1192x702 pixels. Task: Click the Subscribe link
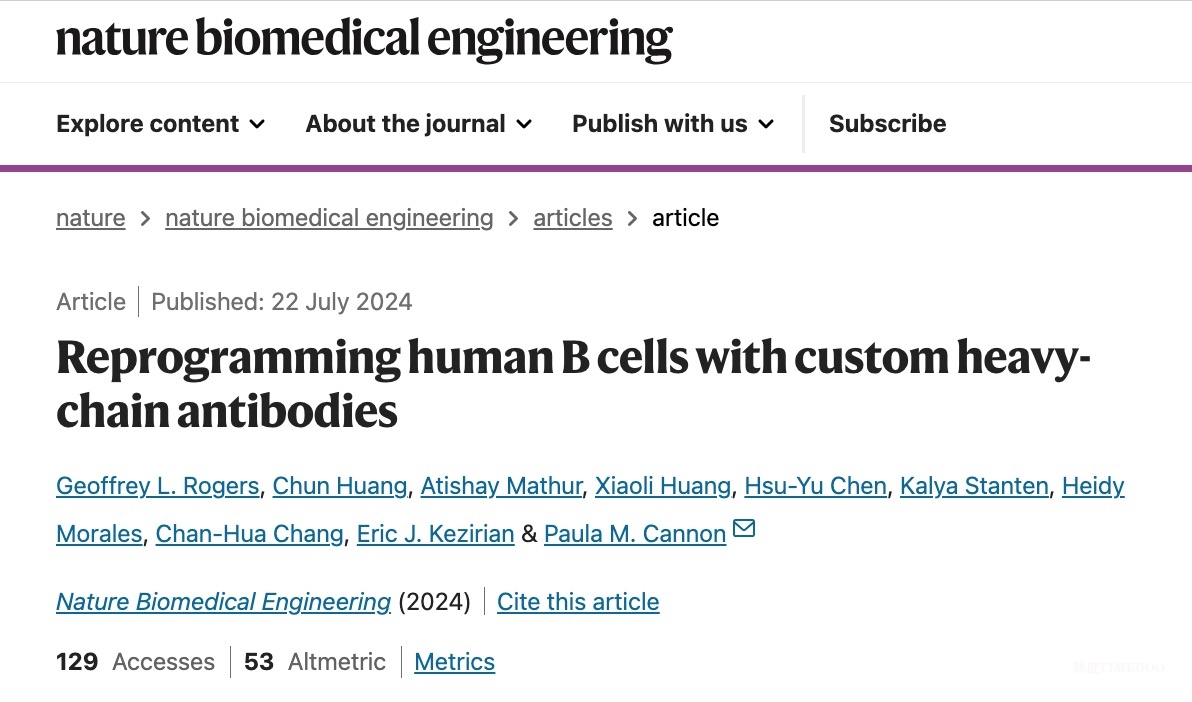pyautogui.click(x=887, y=124)
